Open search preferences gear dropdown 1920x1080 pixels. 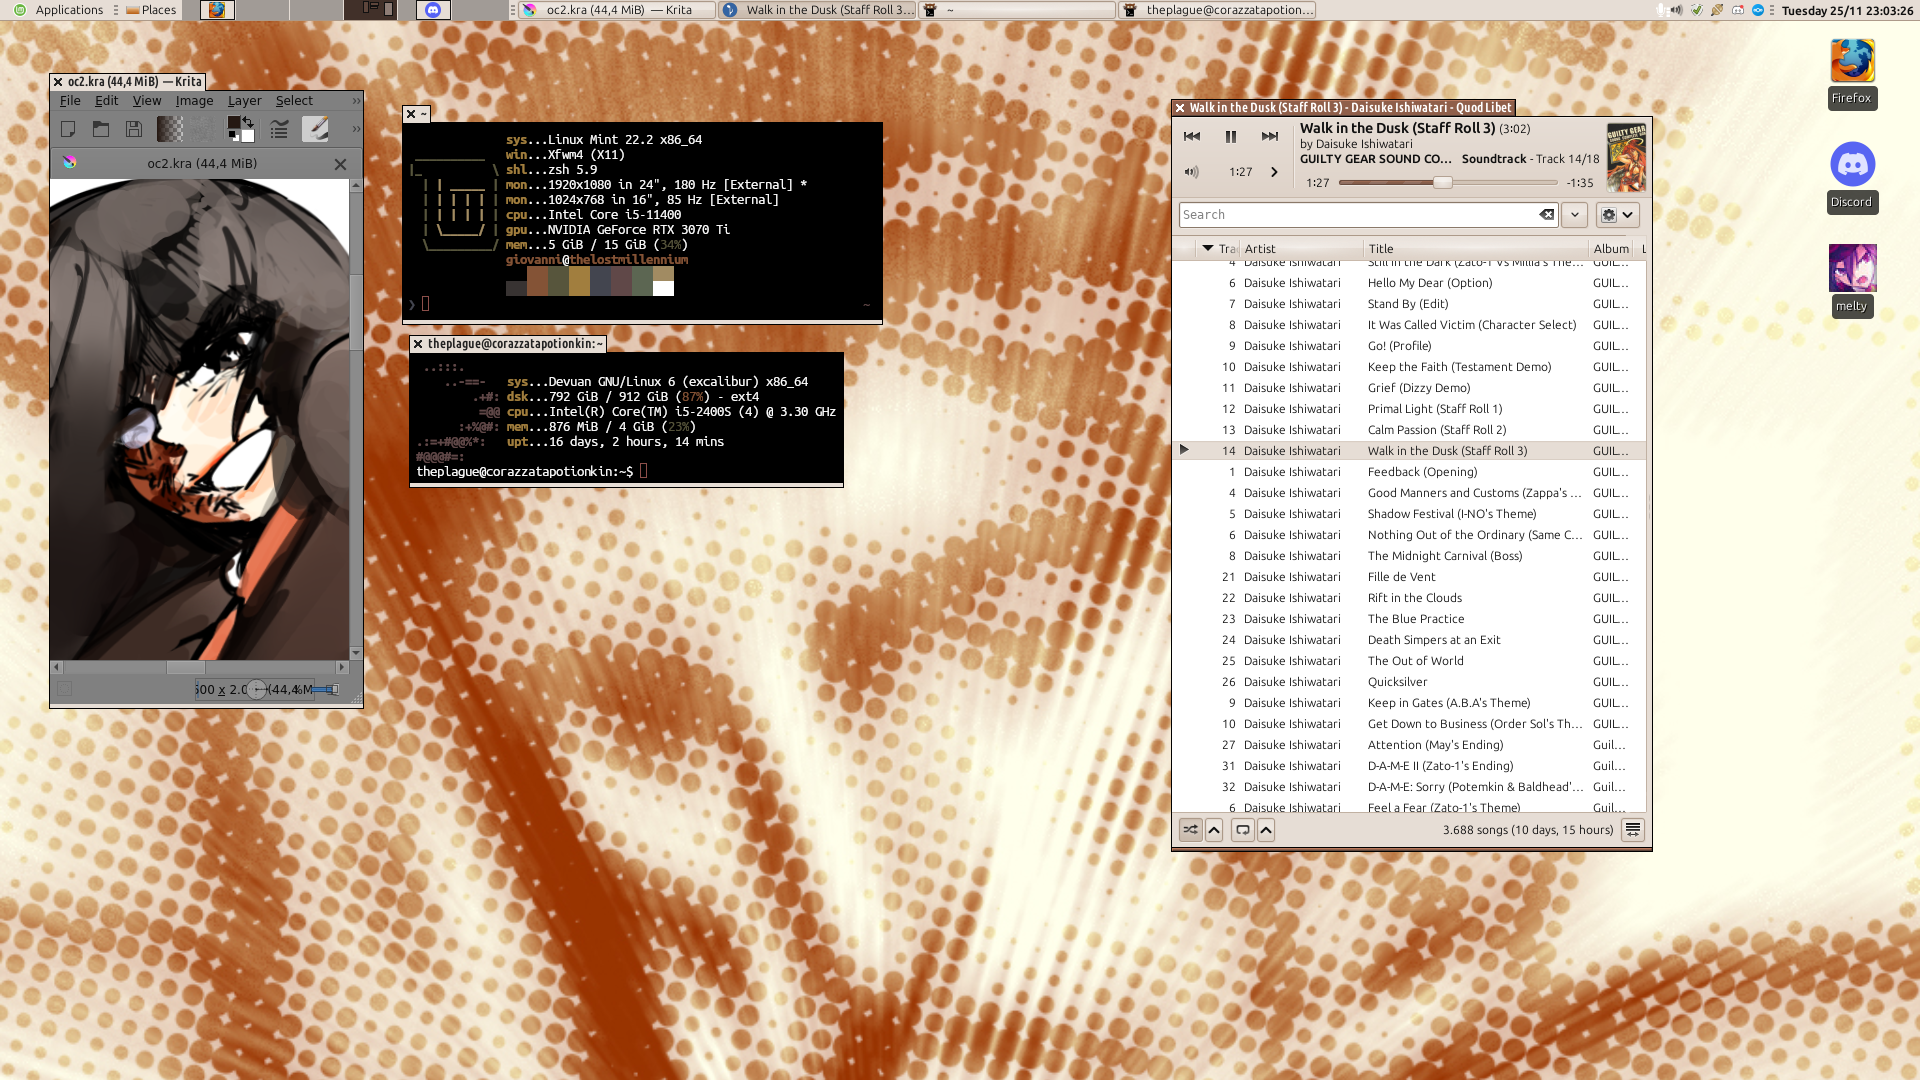click(1617, 215)
